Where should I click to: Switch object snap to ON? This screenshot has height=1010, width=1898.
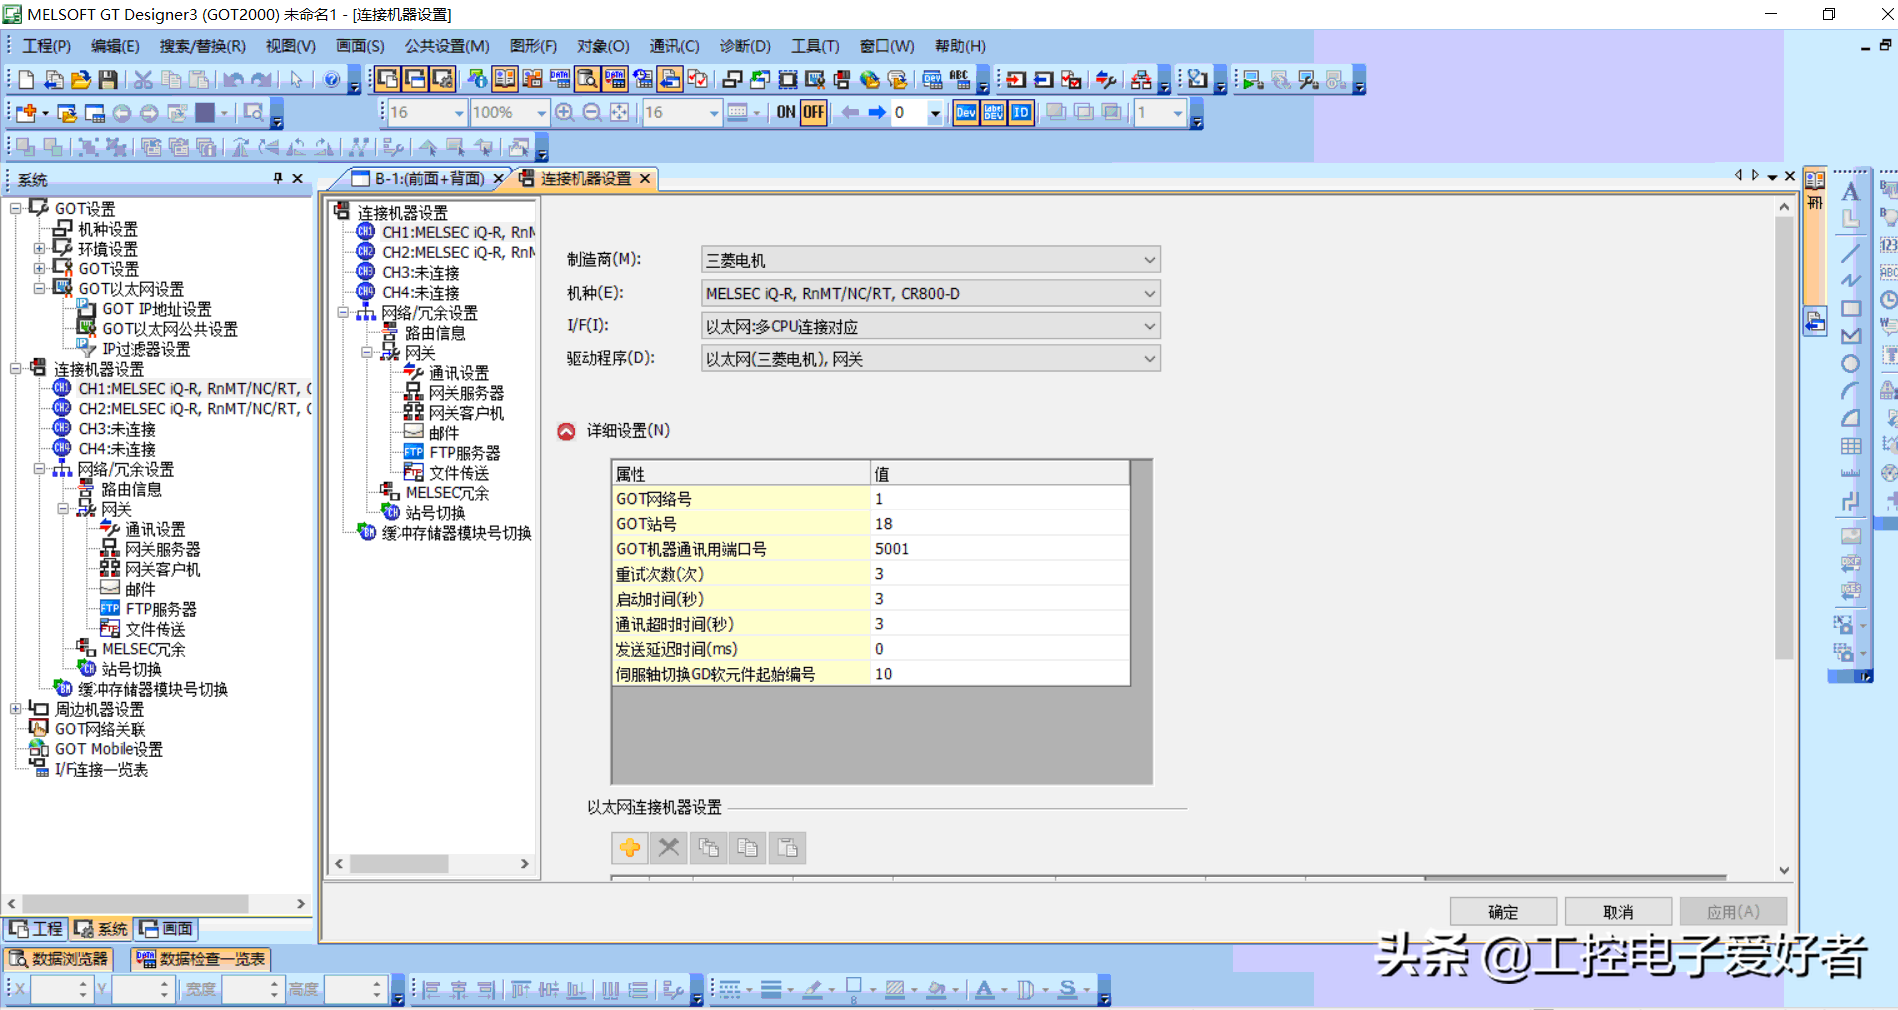pyautogui.click(x=786, y=113)
